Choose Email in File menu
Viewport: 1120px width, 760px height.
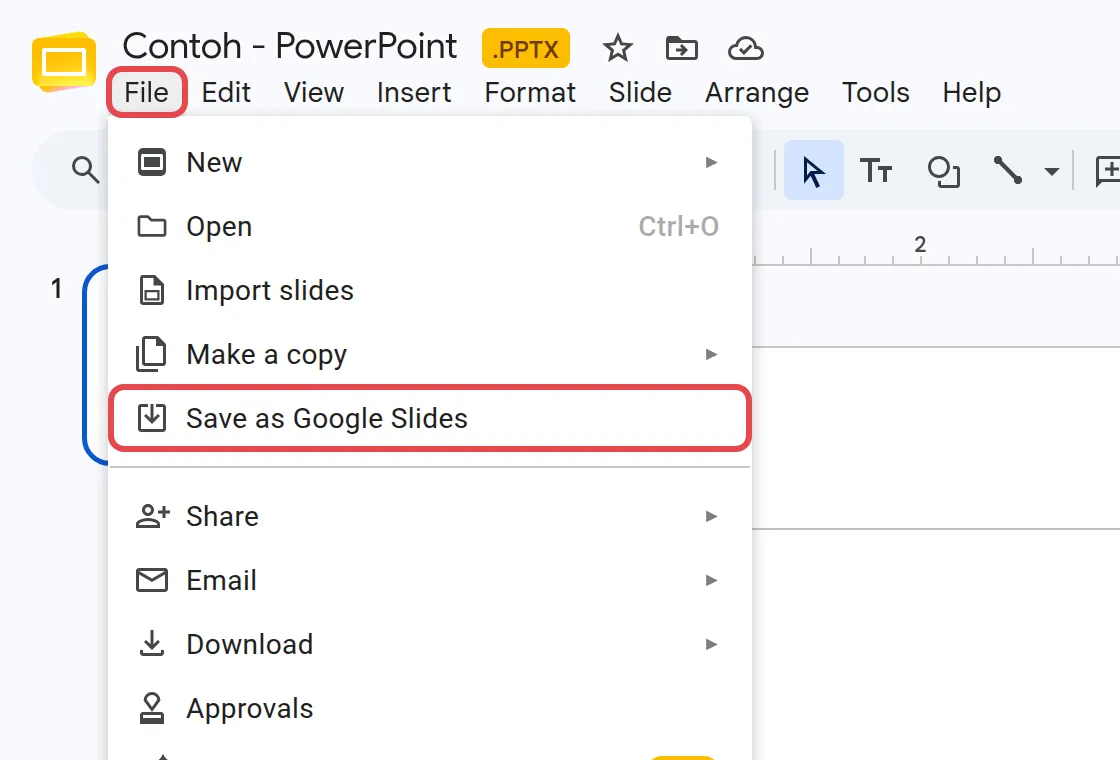click(x=430, y=580)
